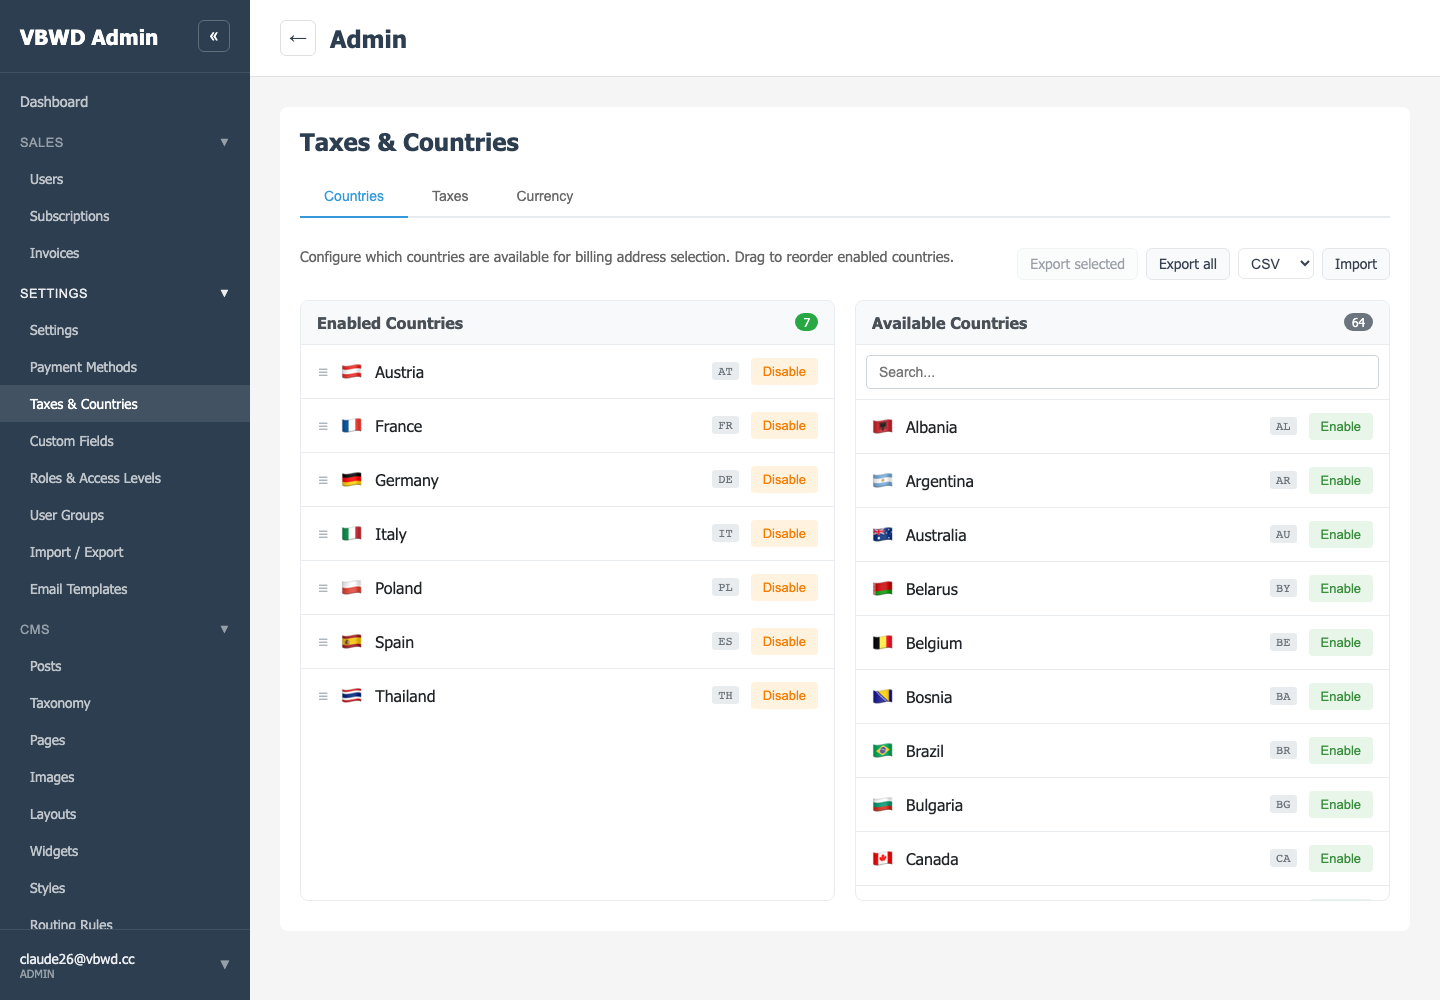The image size is (1440, 1000).
Task: Click the Austria flag icon
Action: point(352,372)
